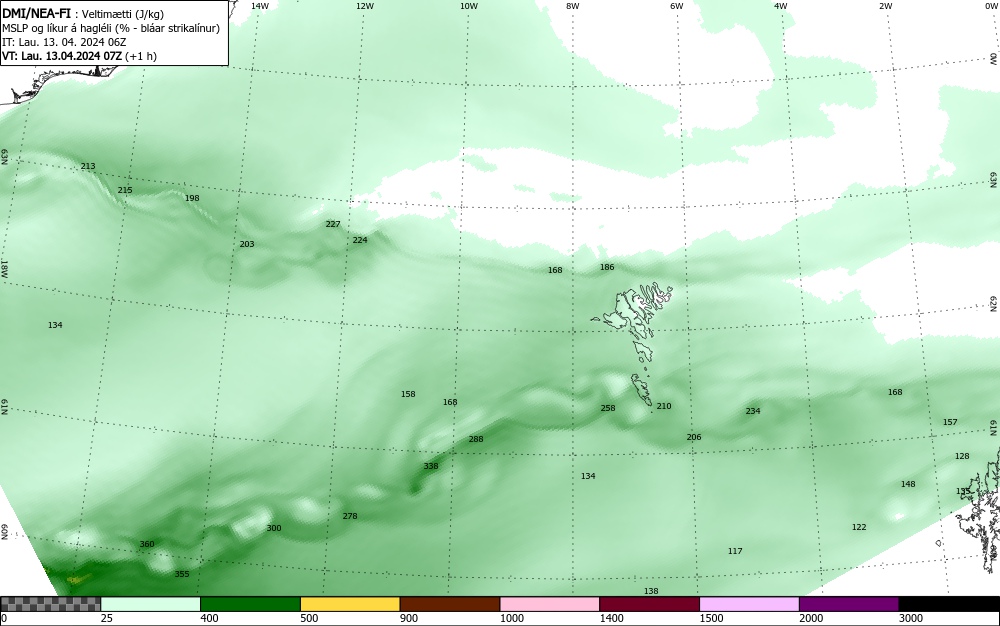Viewport: 1000px width, 626px height.
Task: Select the 'VT: Lau. 13.04.2024 07Z (+1 h)' line
Action: (79, 56)
